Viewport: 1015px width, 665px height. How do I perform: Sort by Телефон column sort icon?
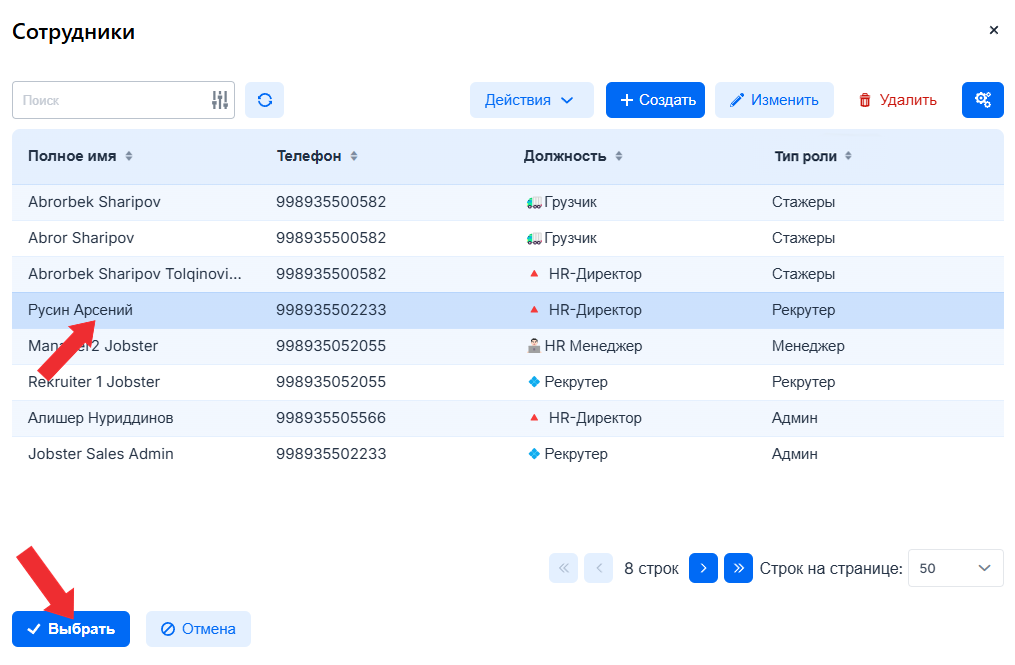click(x=354, y=157)
